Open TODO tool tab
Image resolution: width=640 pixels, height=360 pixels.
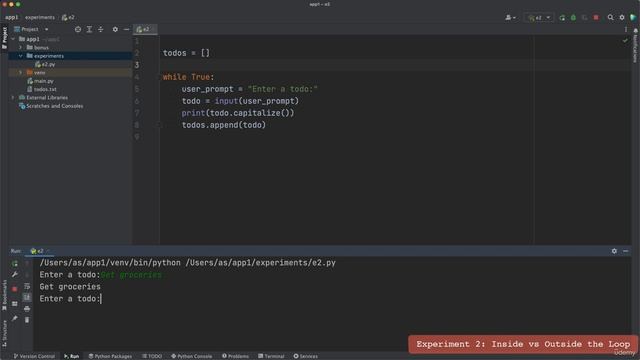tap(152, 356)
